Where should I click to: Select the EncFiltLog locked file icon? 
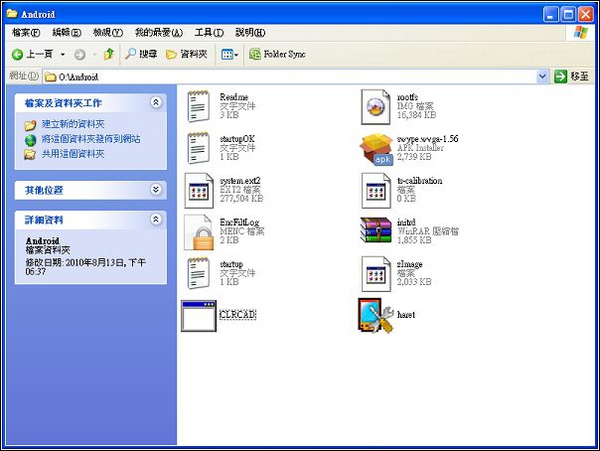[201, 231]
